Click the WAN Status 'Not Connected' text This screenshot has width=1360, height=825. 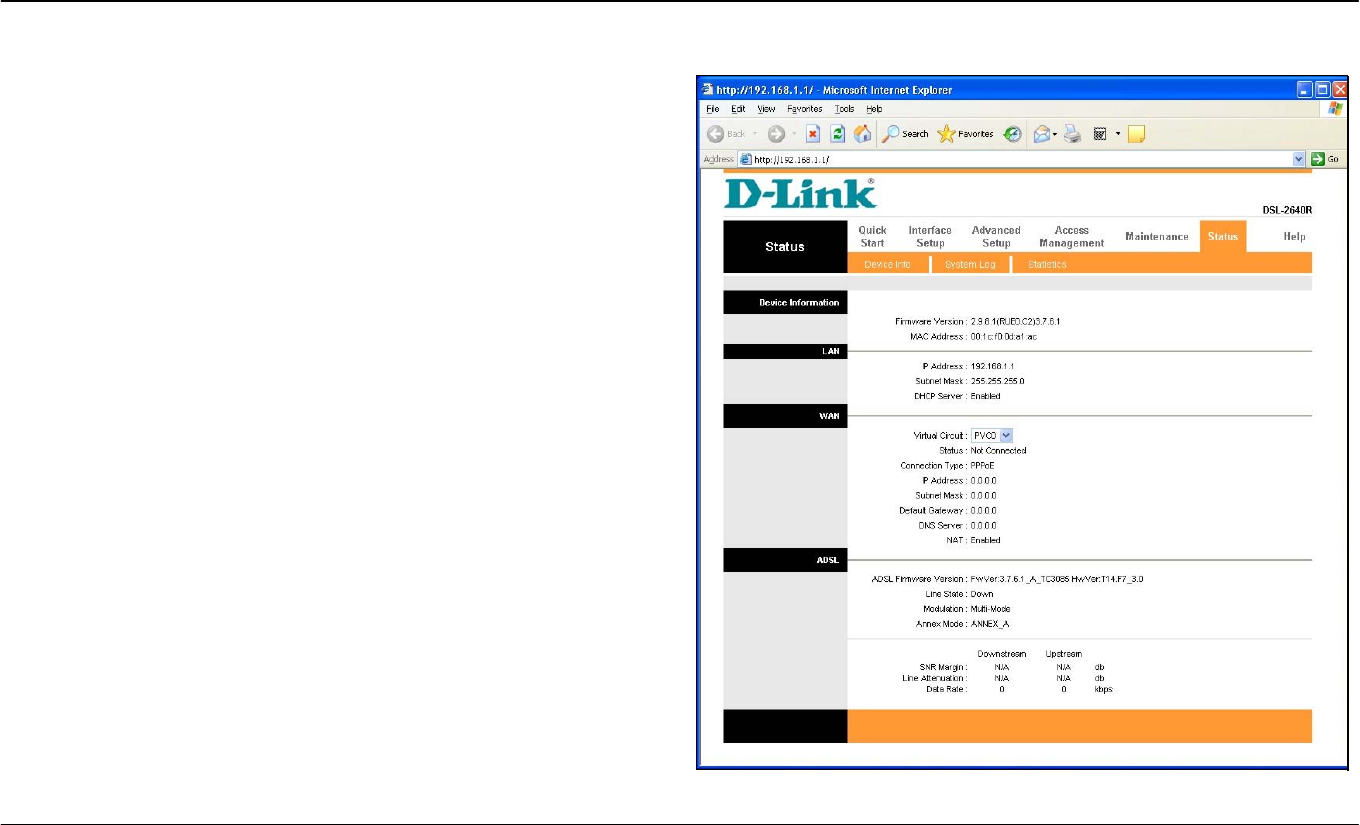click(x=998, y=450)
